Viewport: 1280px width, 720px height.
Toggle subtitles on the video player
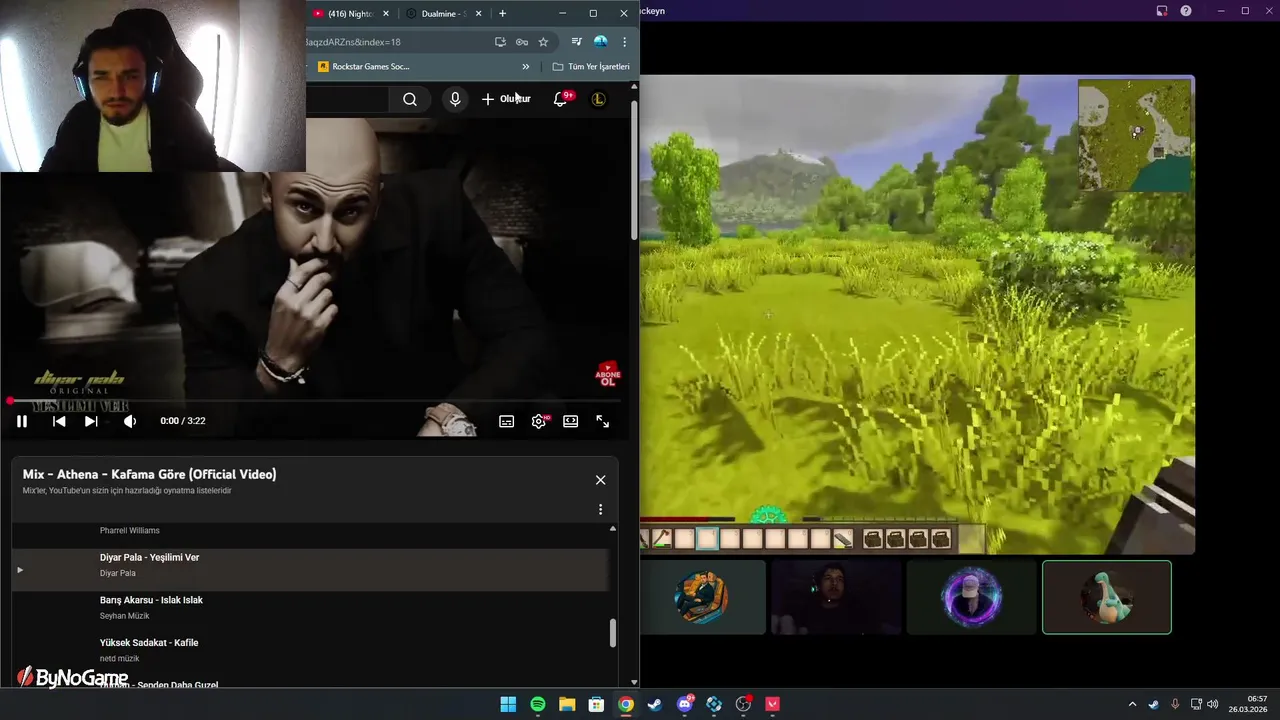(x=507, y=421)
